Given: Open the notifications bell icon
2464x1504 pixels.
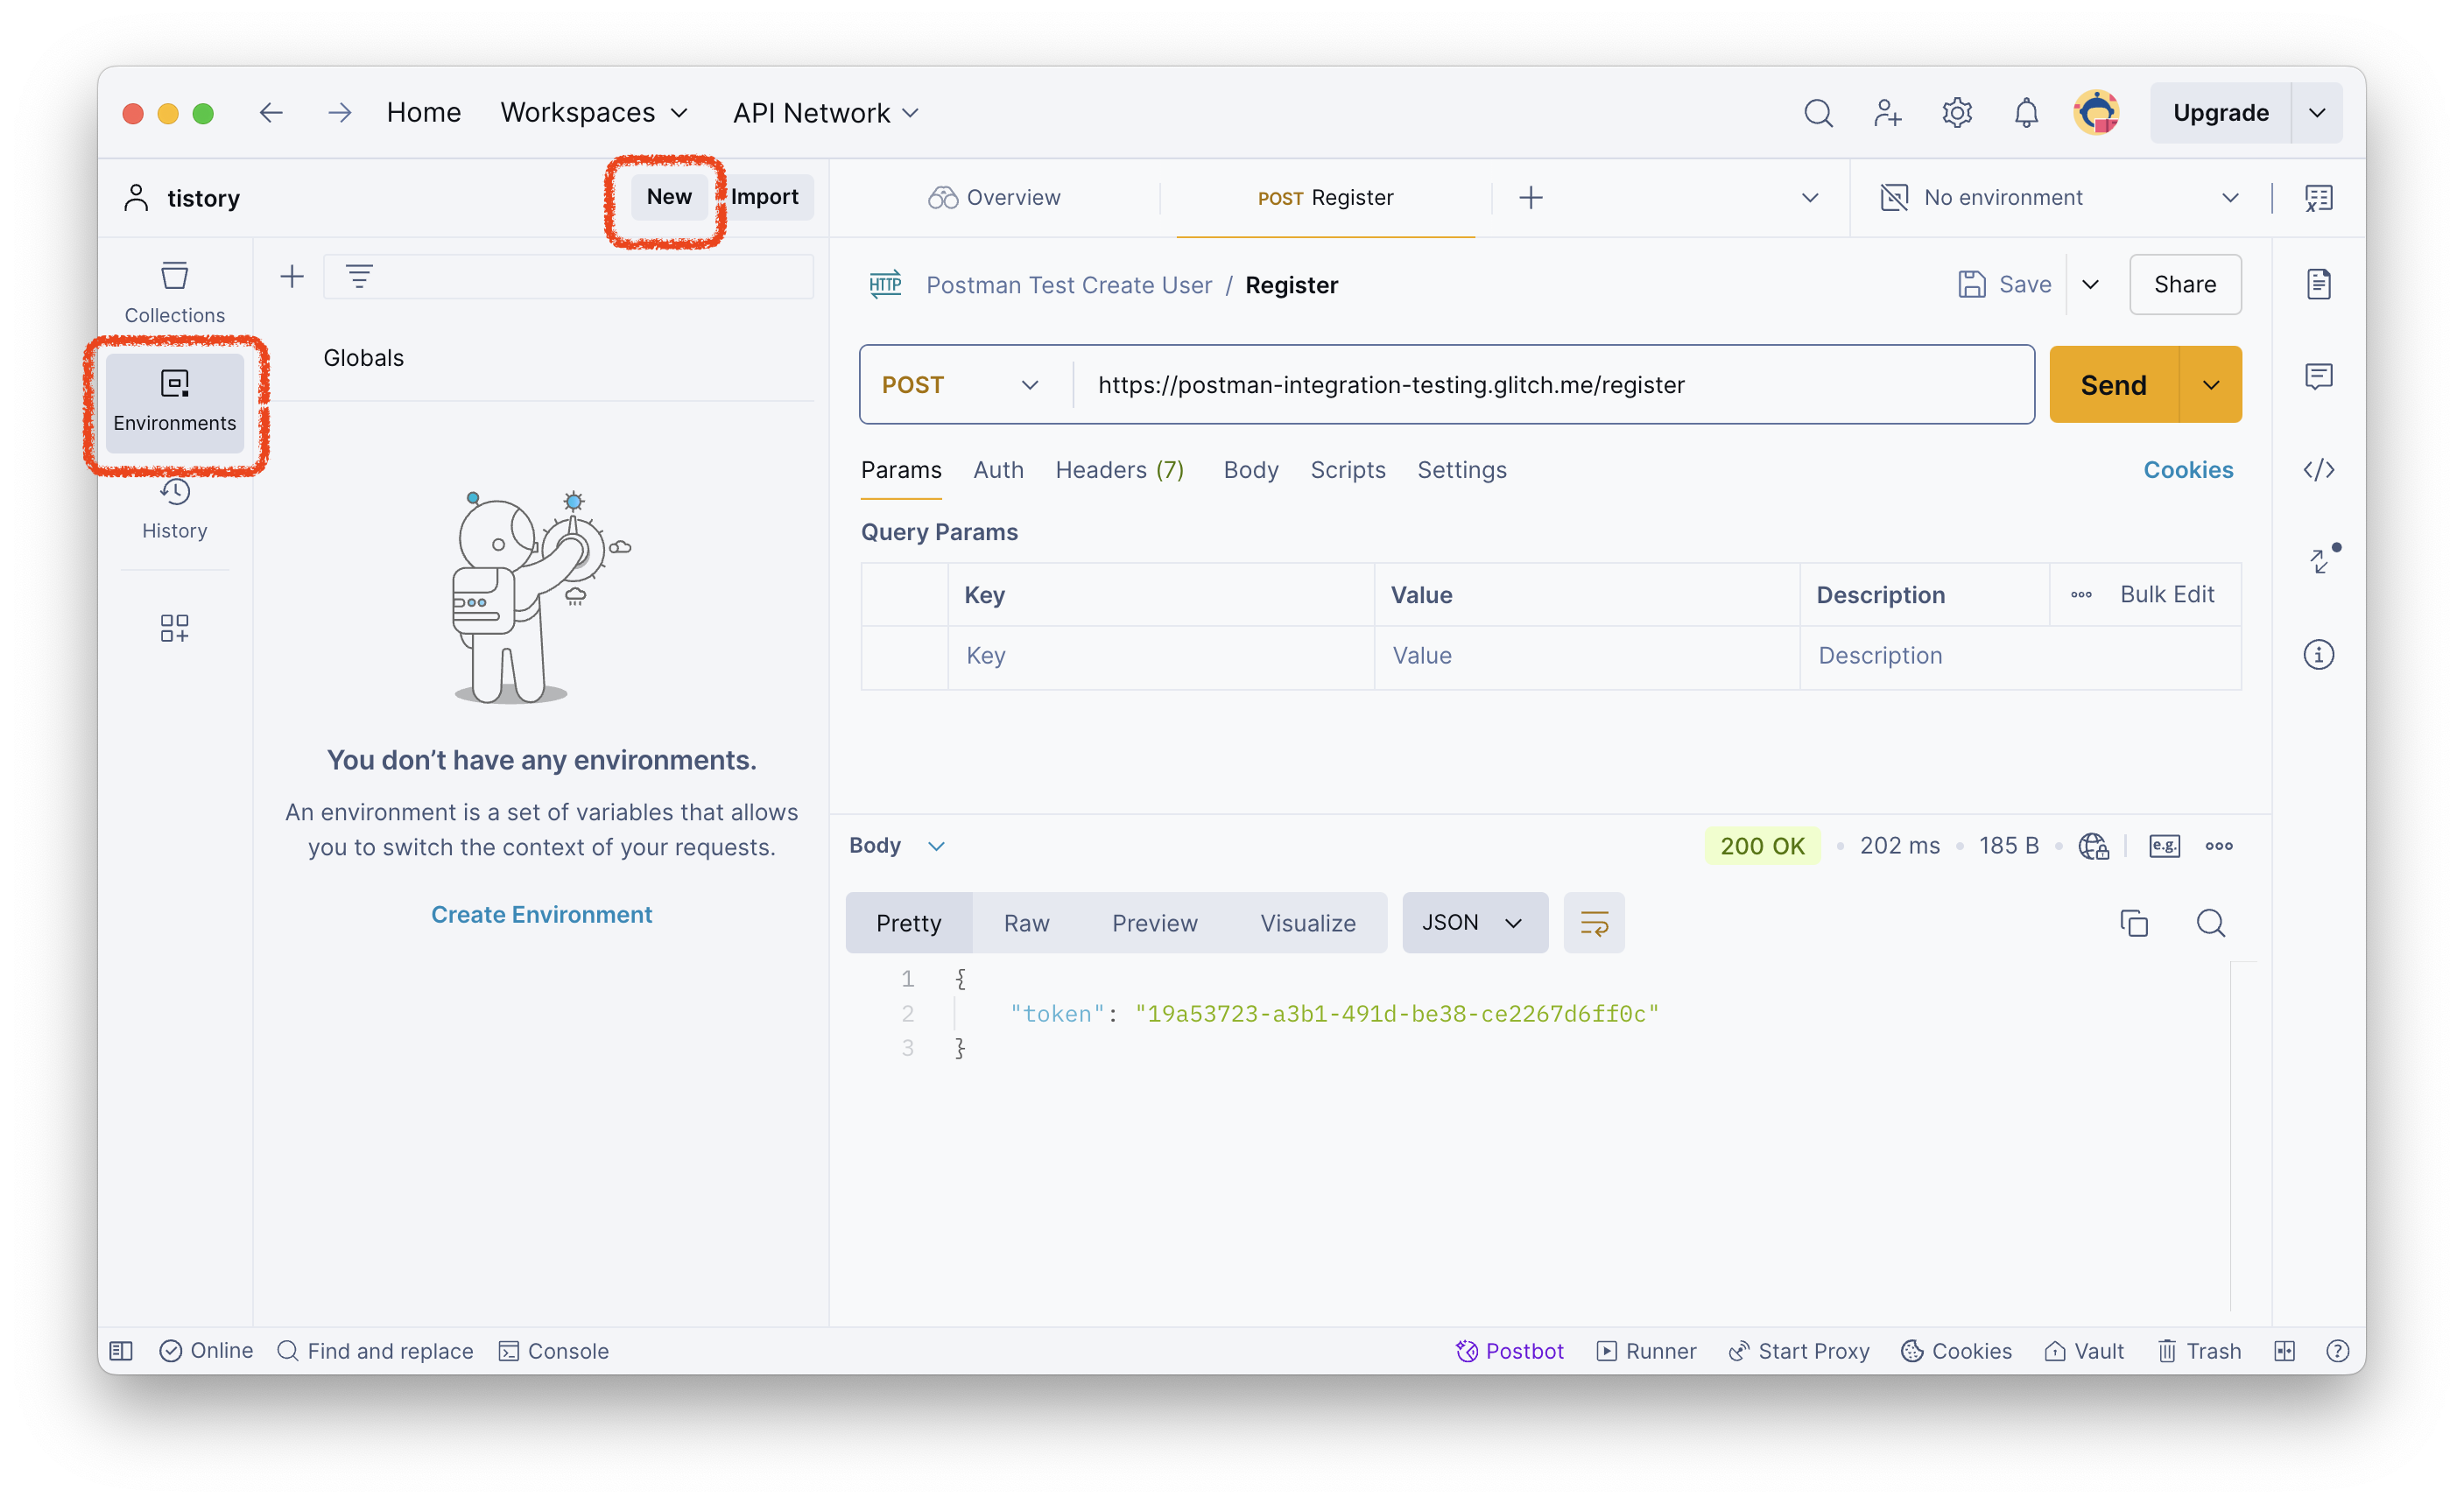Looking at the screenshot, I should (x=2025, y=113).
